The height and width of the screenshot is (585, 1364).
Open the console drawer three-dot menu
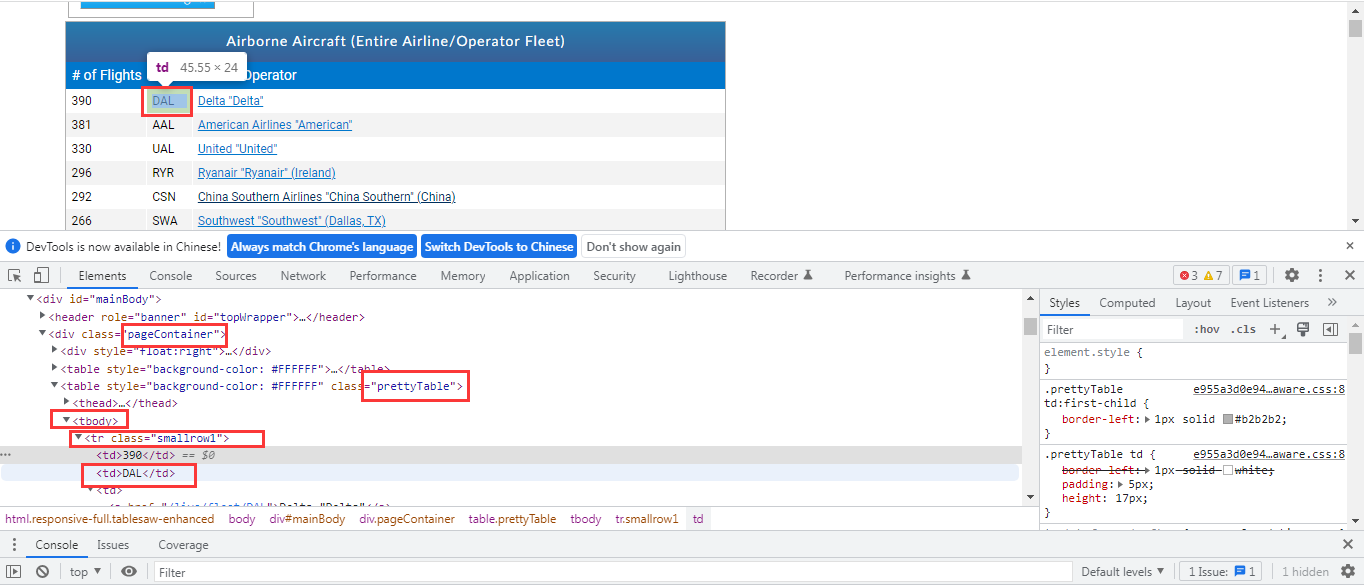(x=15, y=545)
